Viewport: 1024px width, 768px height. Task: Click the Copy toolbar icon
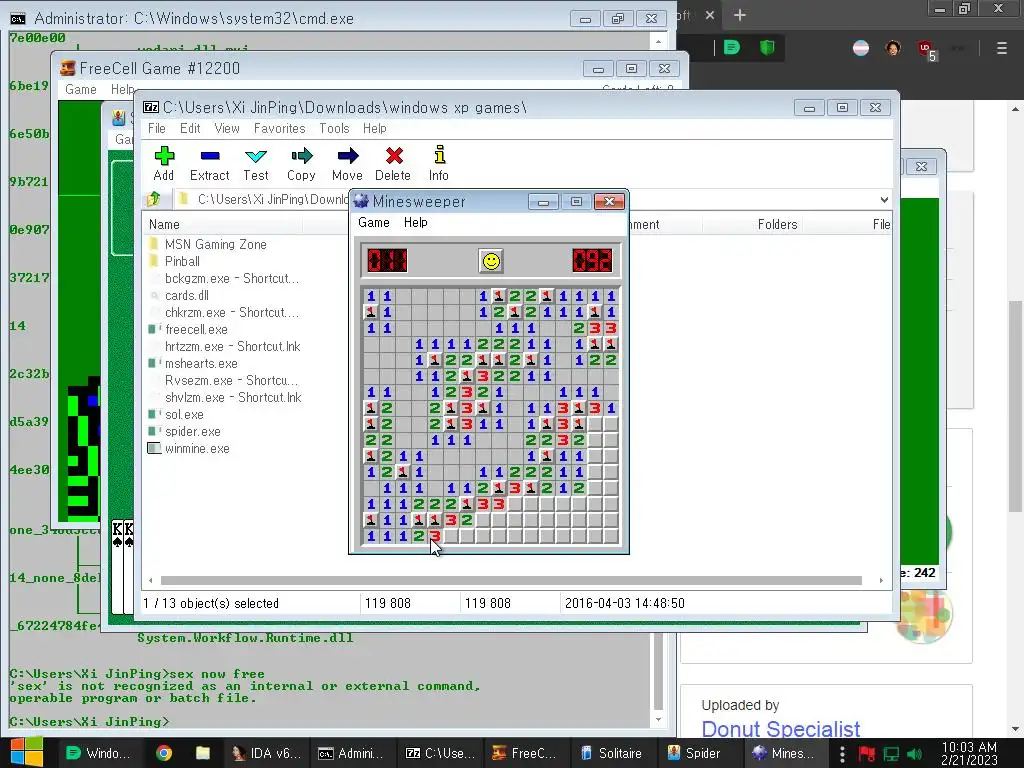click(x=301, y=163)
